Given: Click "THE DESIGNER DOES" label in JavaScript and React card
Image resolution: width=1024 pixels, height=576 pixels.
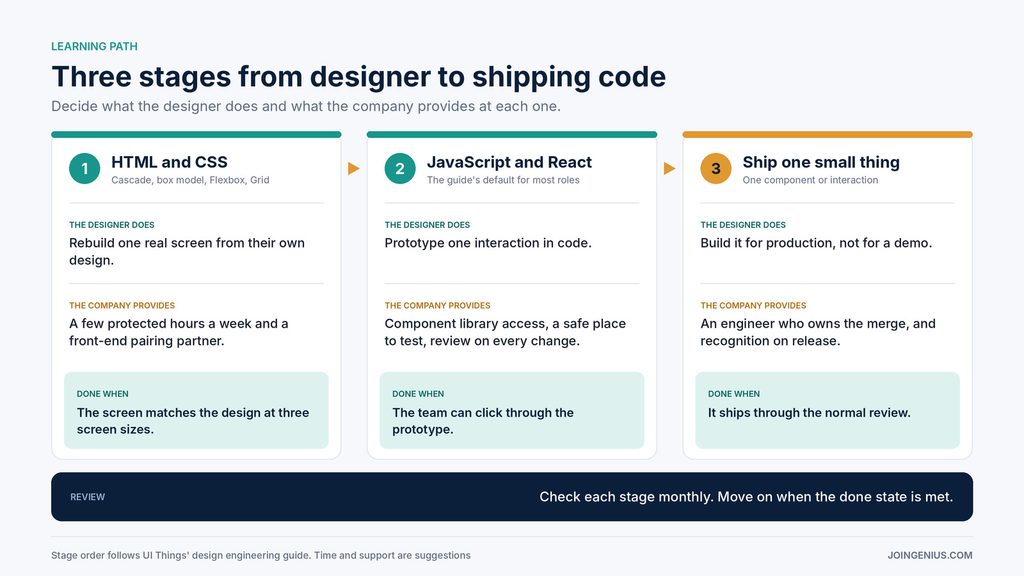Looking at the screenshot, I should click(x=427, y=225).
